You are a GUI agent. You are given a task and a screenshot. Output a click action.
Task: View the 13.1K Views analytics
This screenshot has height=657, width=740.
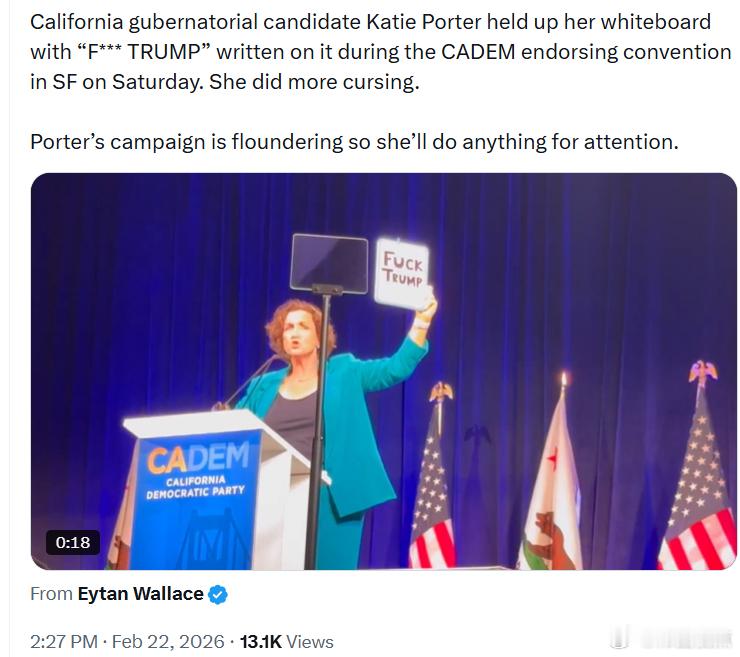coord(285,641)
